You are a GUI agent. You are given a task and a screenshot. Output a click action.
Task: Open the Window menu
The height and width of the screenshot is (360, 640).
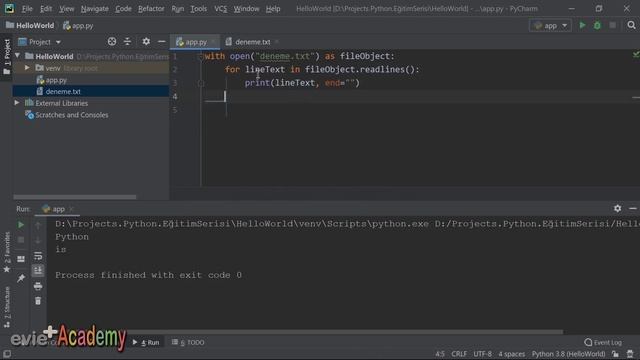tap(246, 9)
